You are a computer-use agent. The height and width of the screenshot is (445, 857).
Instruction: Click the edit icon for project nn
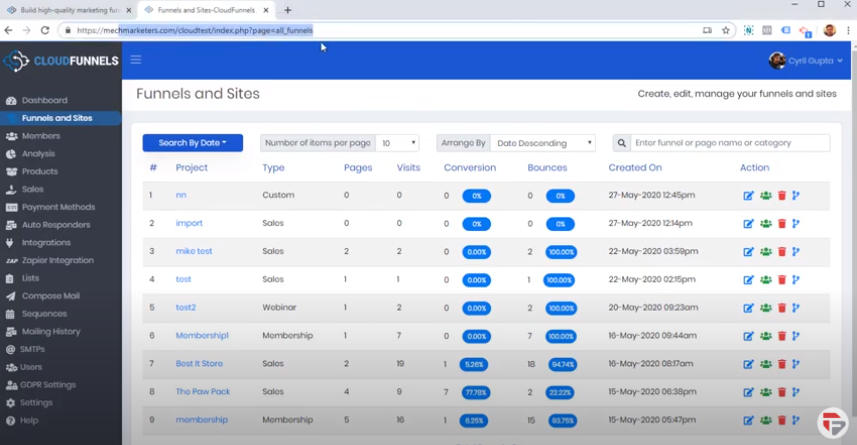pos(749,196)
